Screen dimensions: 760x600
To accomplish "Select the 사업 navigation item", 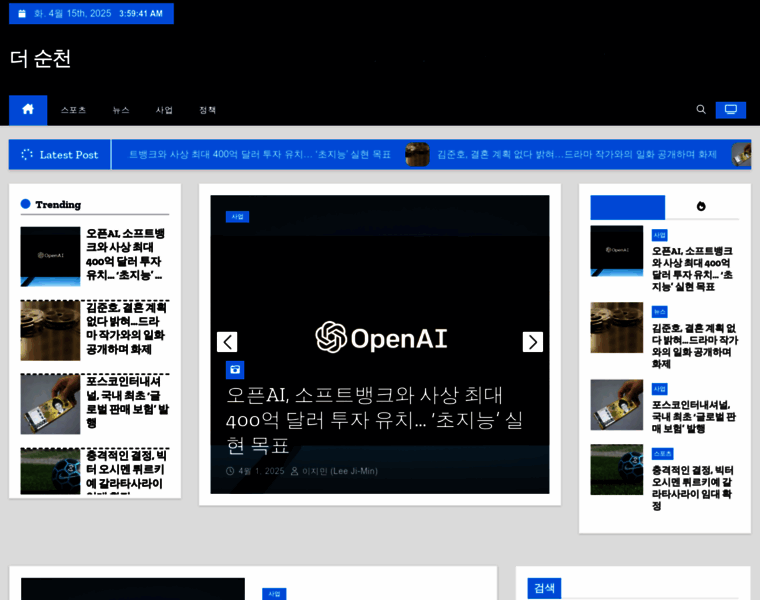I will [164, 110].
